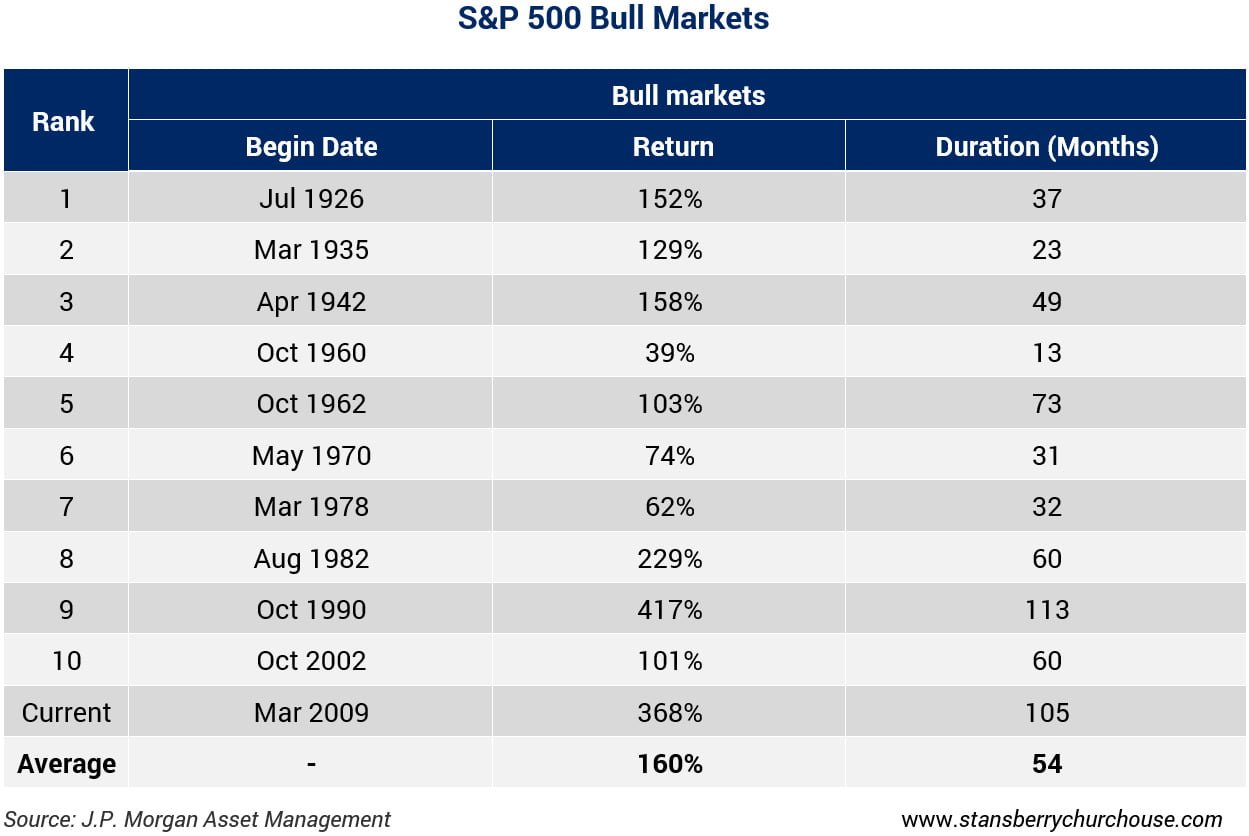
Task: Click the Return column header
Action: (x=673, y=147)
